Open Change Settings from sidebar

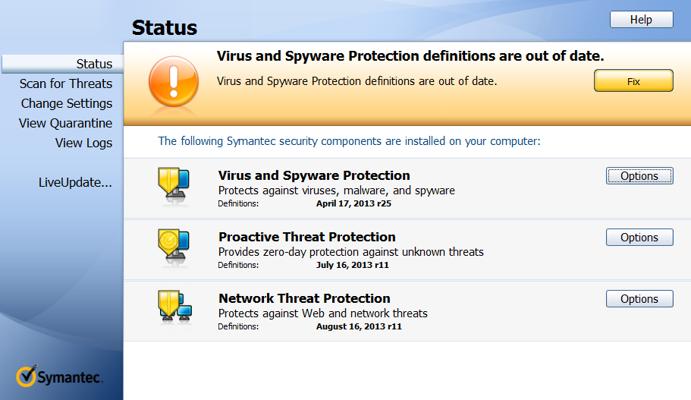[66, 103]
